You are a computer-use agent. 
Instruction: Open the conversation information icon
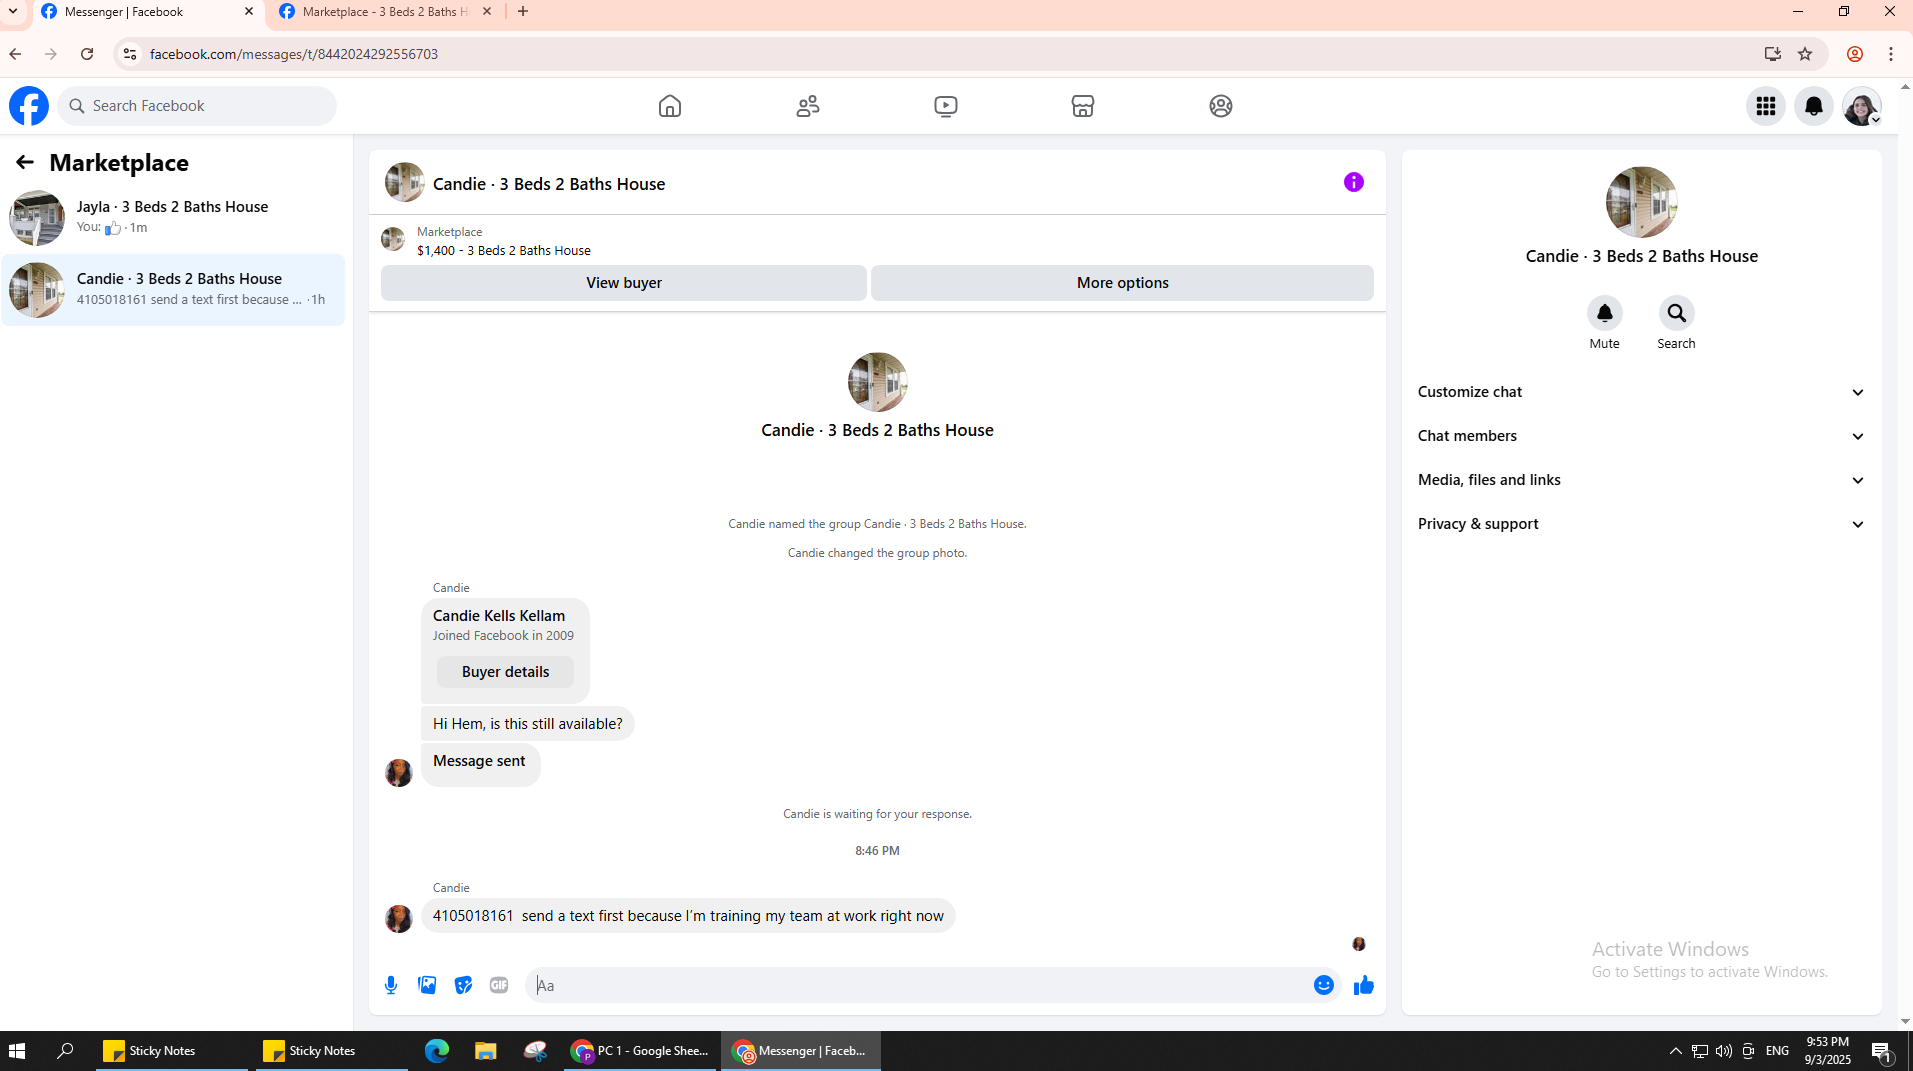click(1354, 182)
